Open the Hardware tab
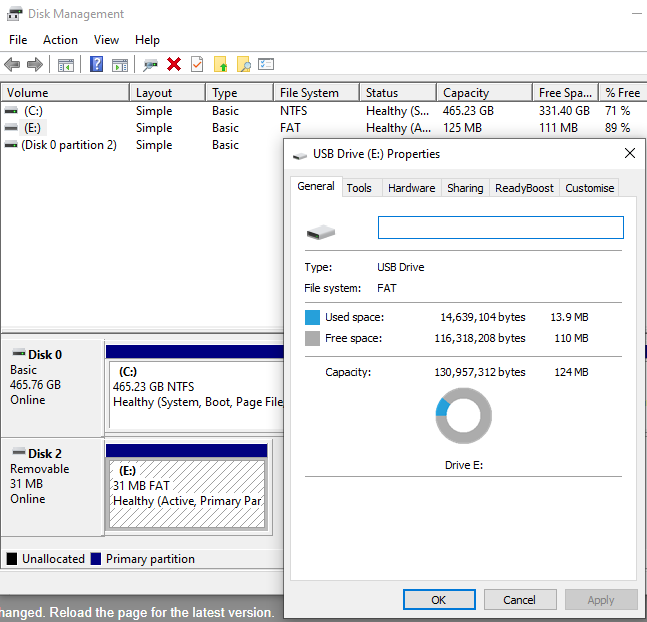This screenshot has width=647, height=622. click(411, 188)
